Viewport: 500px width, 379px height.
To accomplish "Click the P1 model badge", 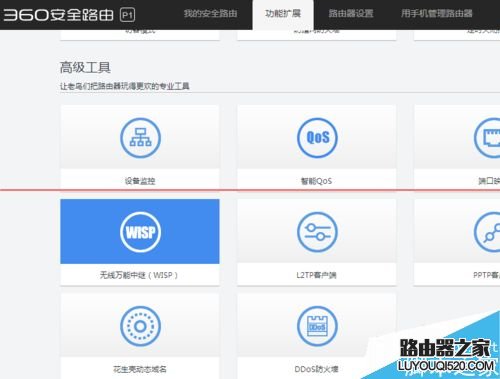I will coord(128,15).
